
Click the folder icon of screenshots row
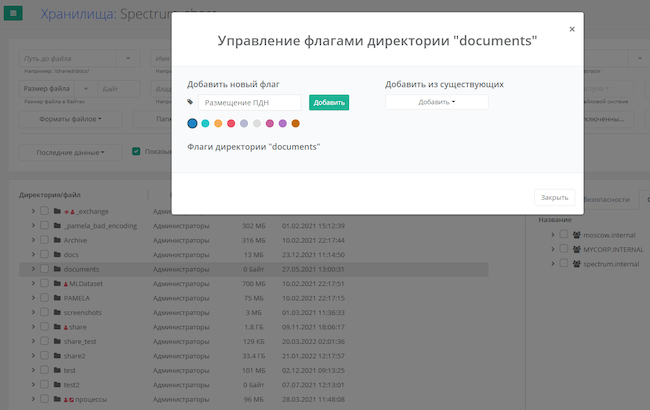tap(57, 312)
